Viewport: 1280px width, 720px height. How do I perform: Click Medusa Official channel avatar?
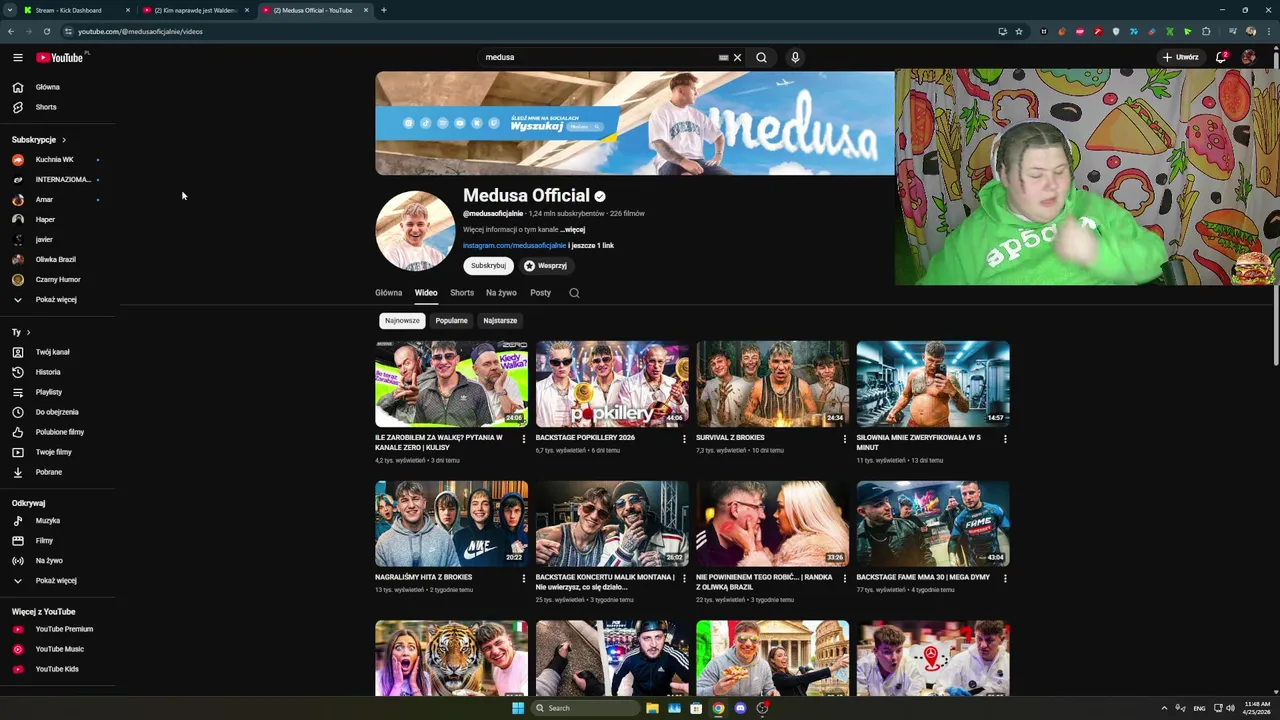[415, 230]
